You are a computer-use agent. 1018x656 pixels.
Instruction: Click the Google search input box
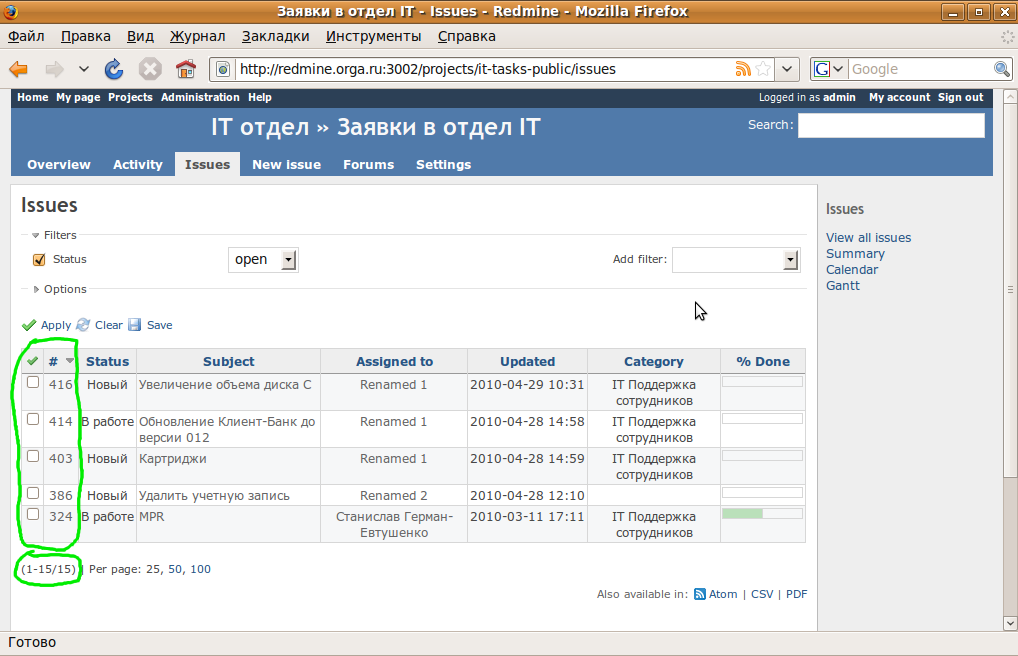tap(920, 69)
